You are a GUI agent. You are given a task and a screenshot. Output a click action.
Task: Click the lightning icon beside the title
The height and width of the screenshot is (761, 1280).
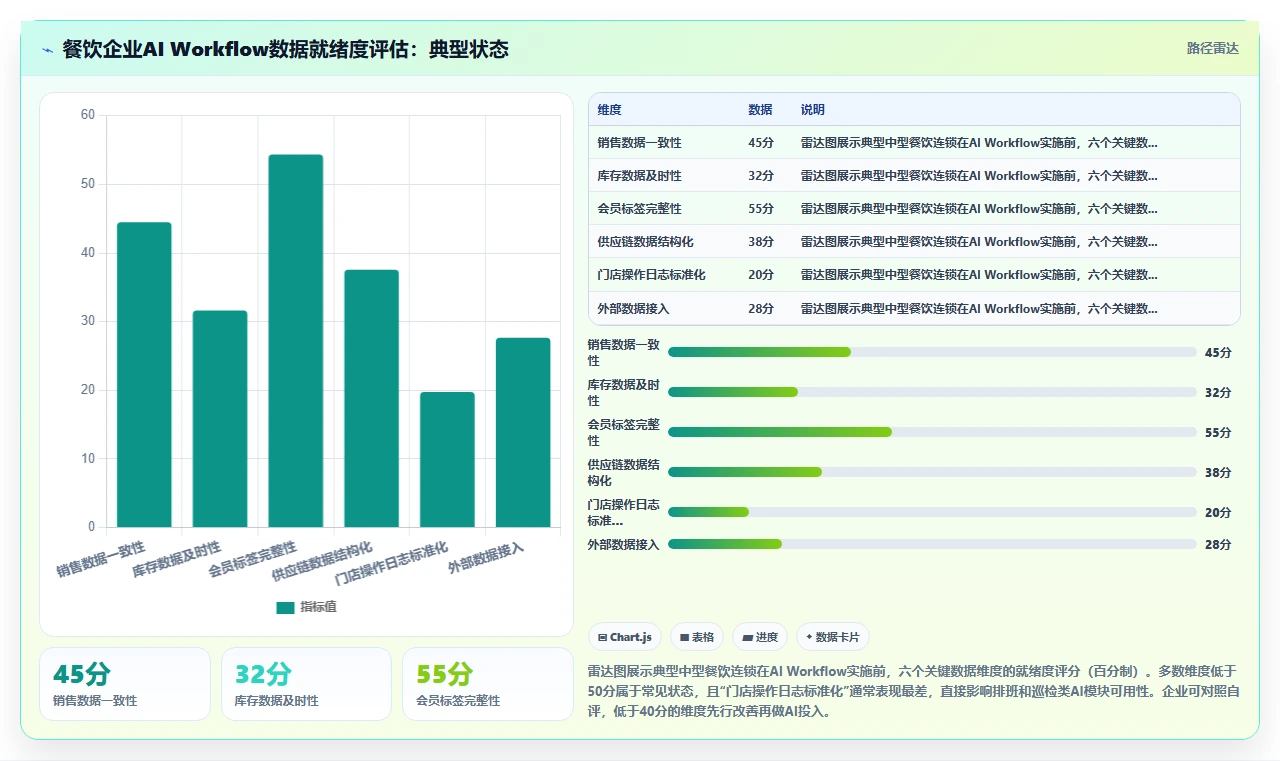tap(47, 50)
